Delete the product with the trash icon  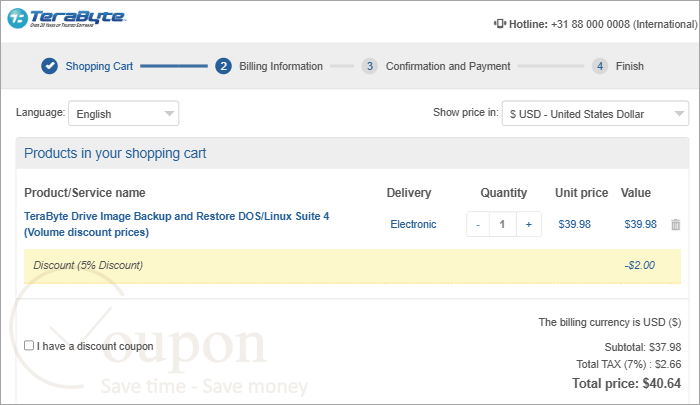[675, 225]
